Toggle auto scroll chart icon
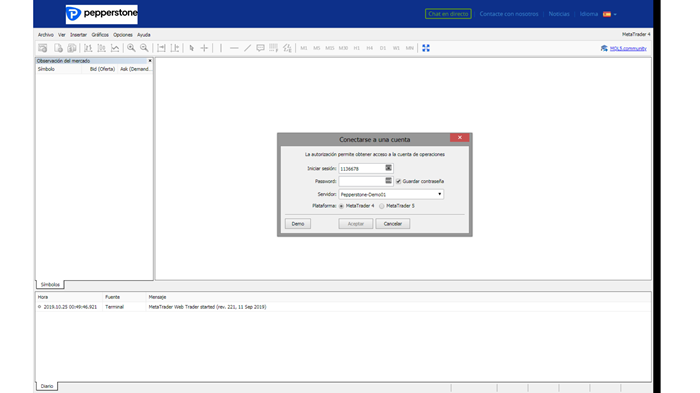 [161, 48]
